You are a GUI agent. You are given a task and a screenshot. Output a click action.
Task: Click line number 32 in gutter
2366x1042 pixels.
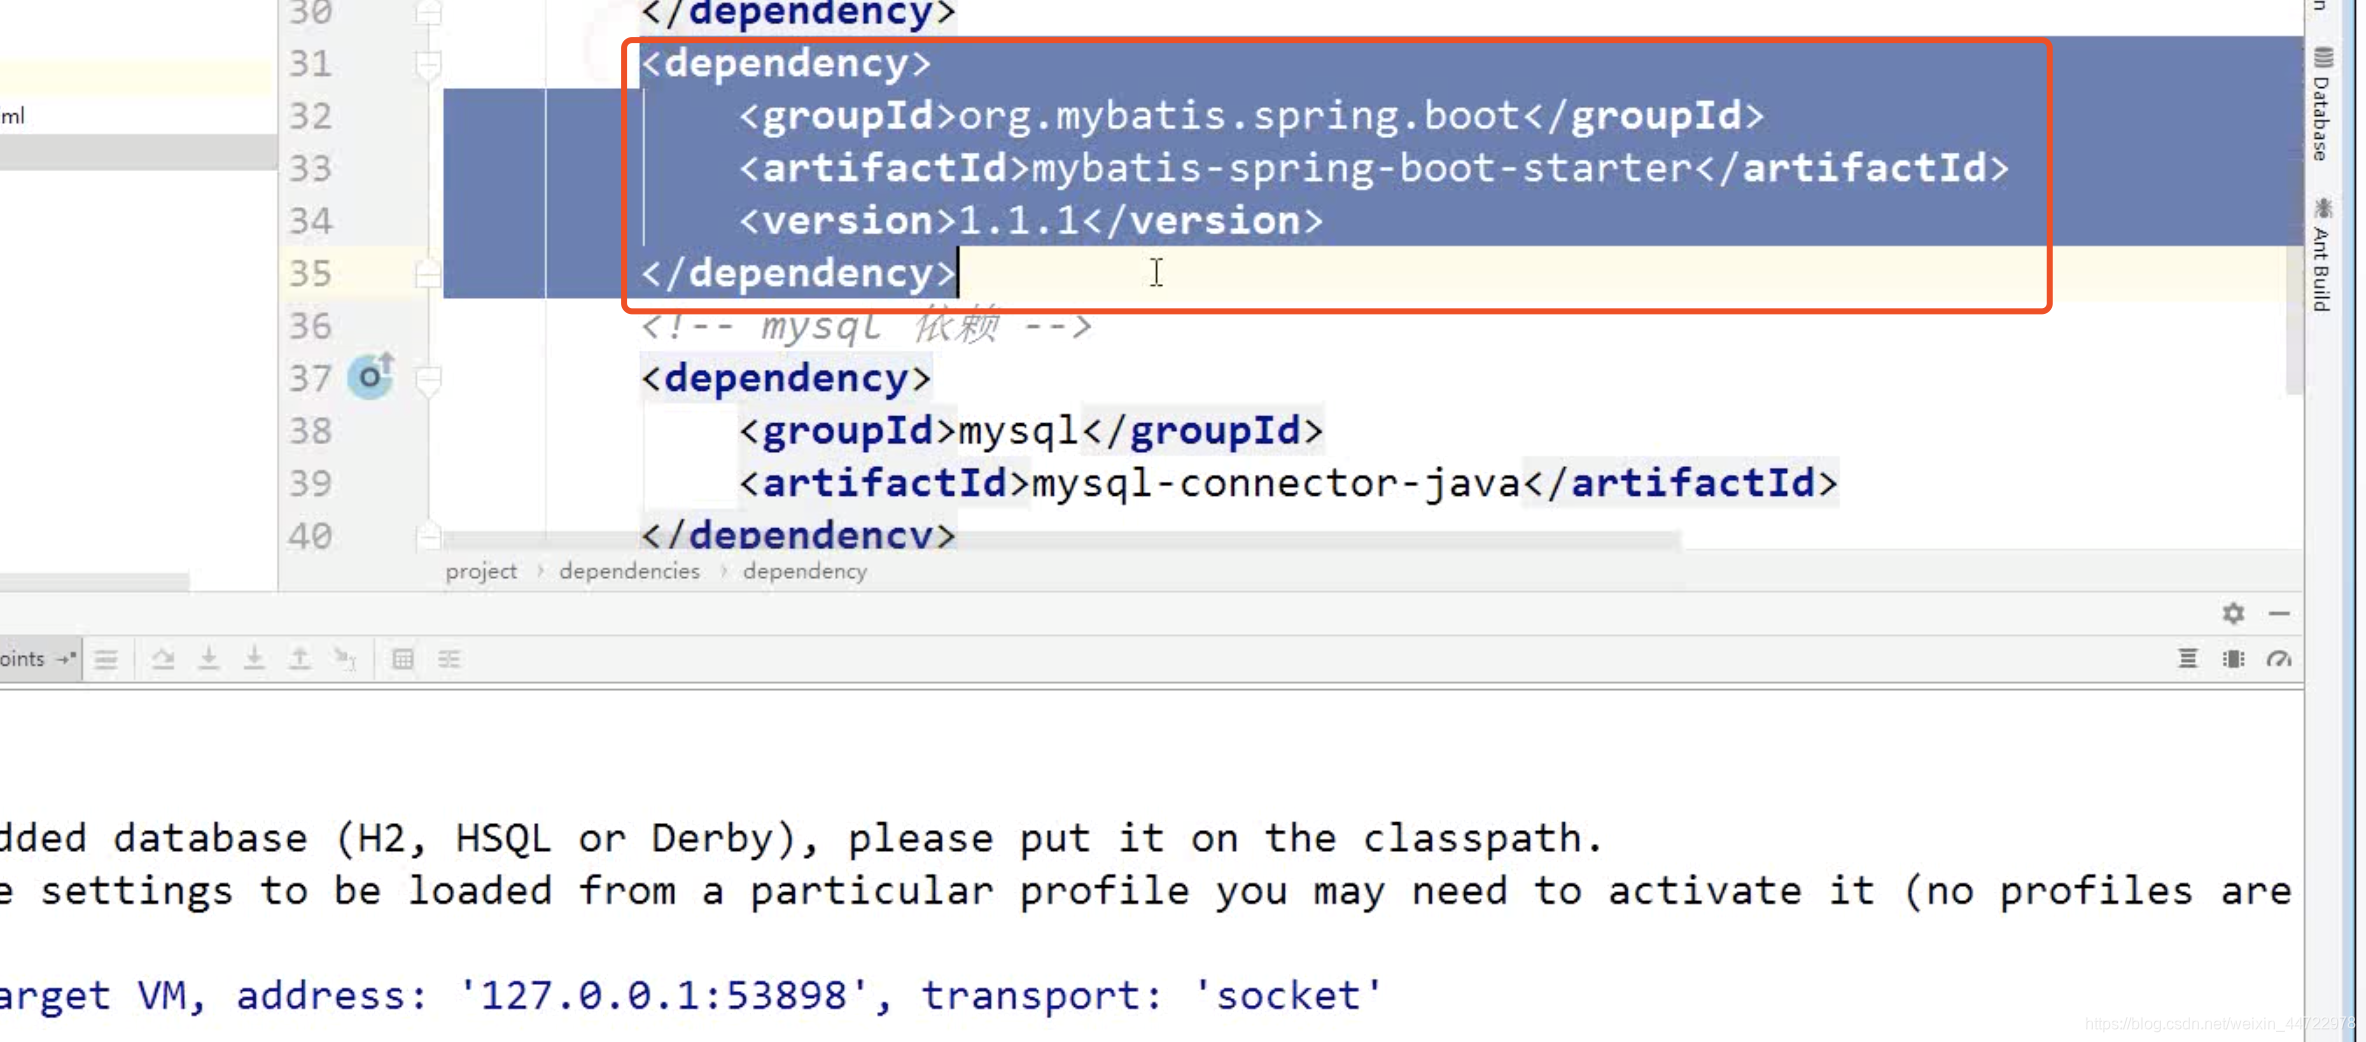(310, 117)
